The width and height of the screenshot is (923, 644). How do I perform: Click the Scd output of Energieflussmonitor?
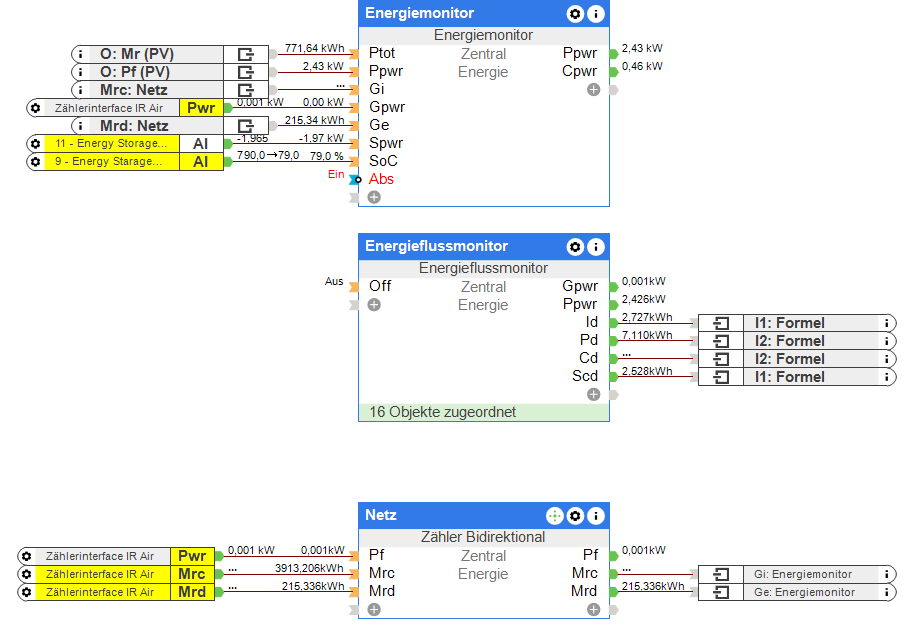coord(585,376)
